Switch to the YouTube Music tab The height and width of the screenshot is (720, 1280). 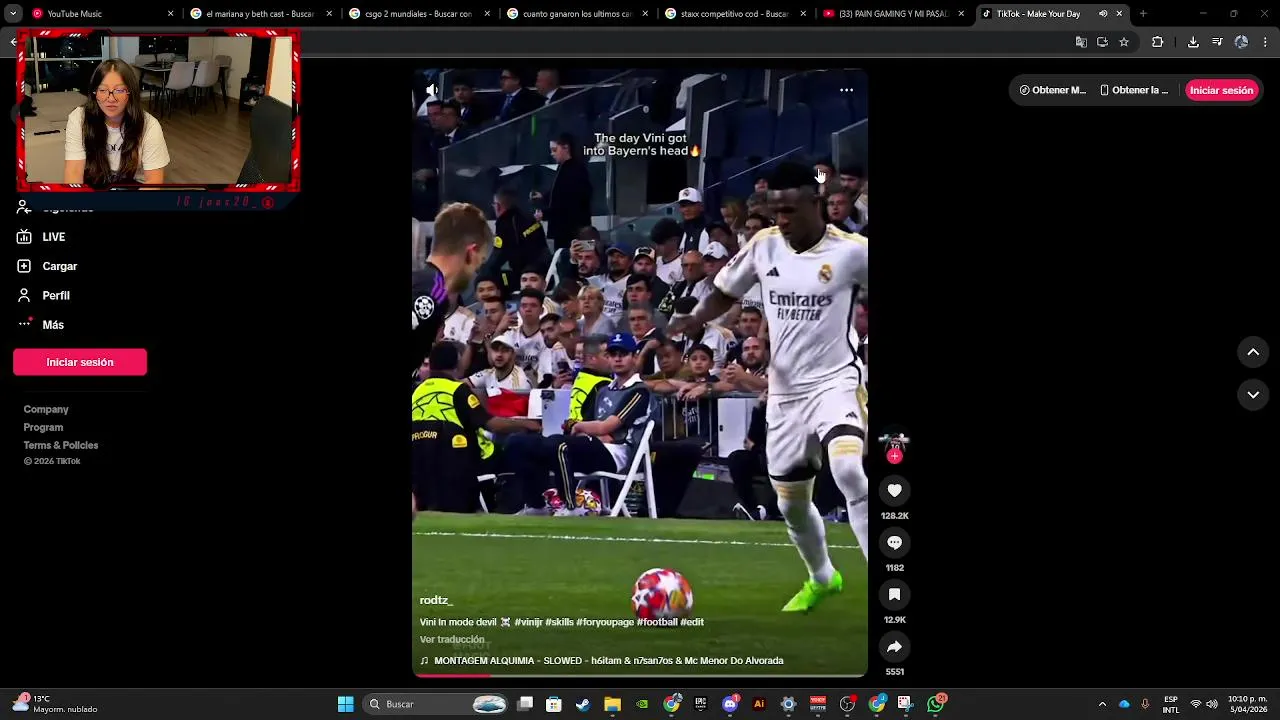[100, 14]
